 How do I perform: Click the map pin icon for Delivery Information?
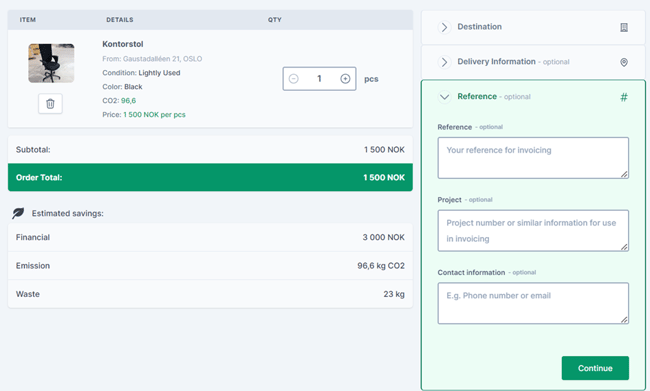tap(623, 62)
